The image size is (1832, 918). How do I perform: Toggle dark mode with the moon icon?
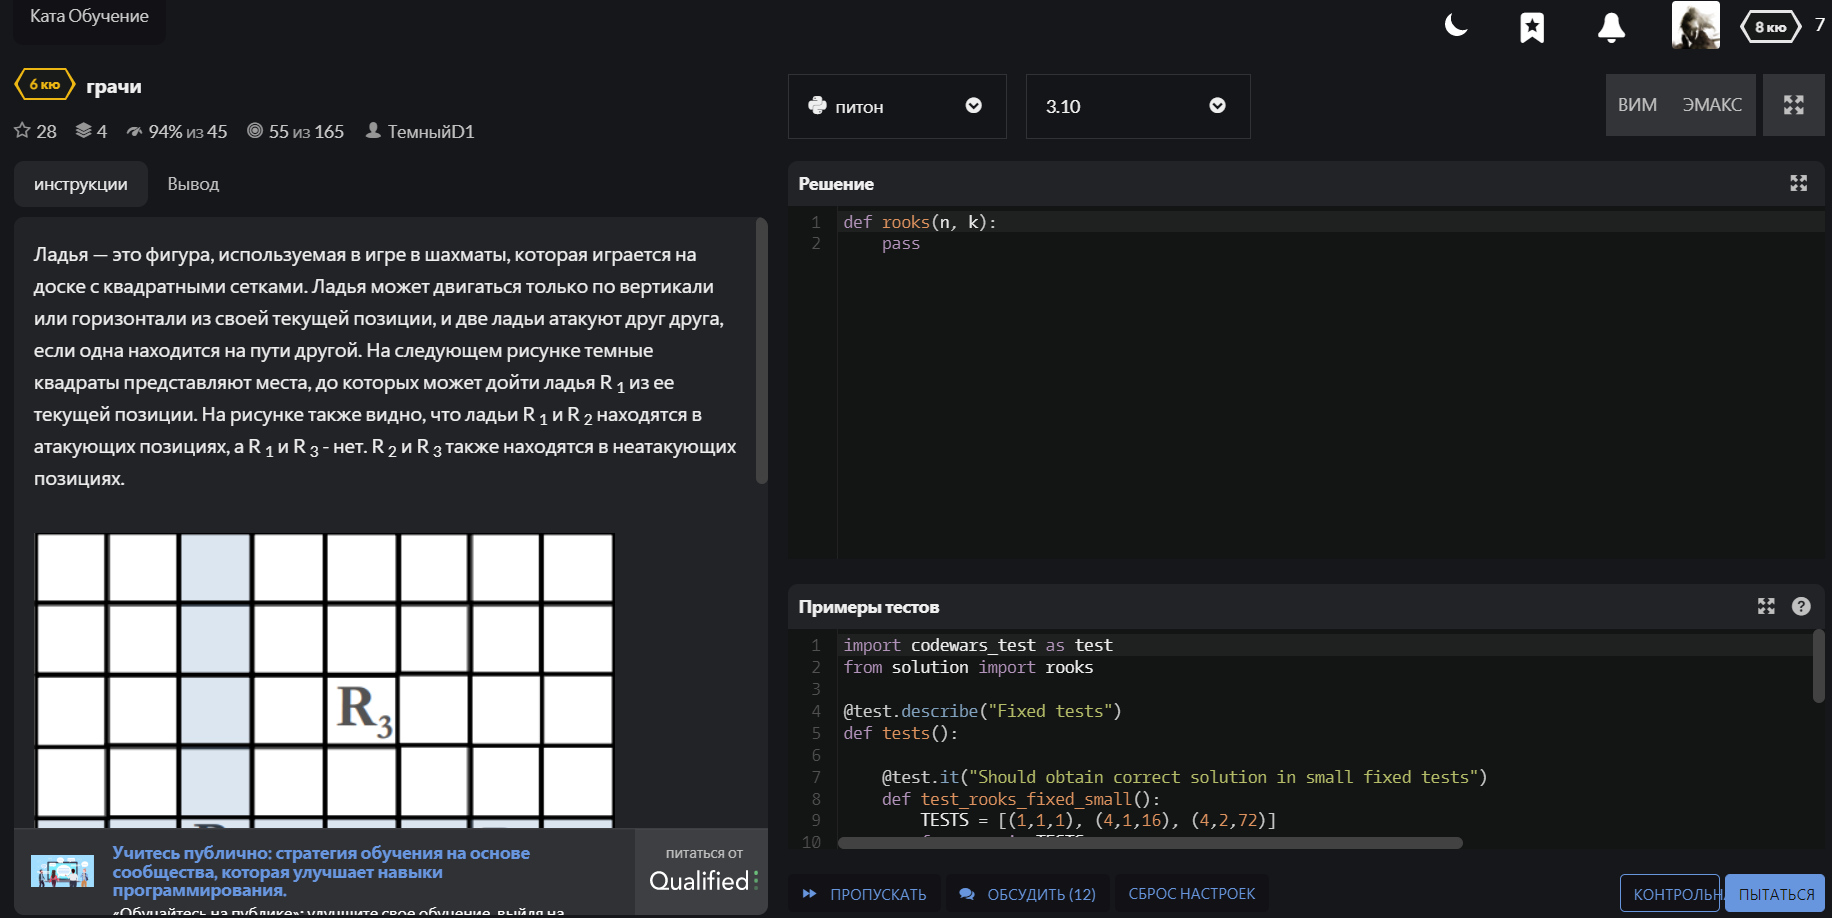point(1456,26)
